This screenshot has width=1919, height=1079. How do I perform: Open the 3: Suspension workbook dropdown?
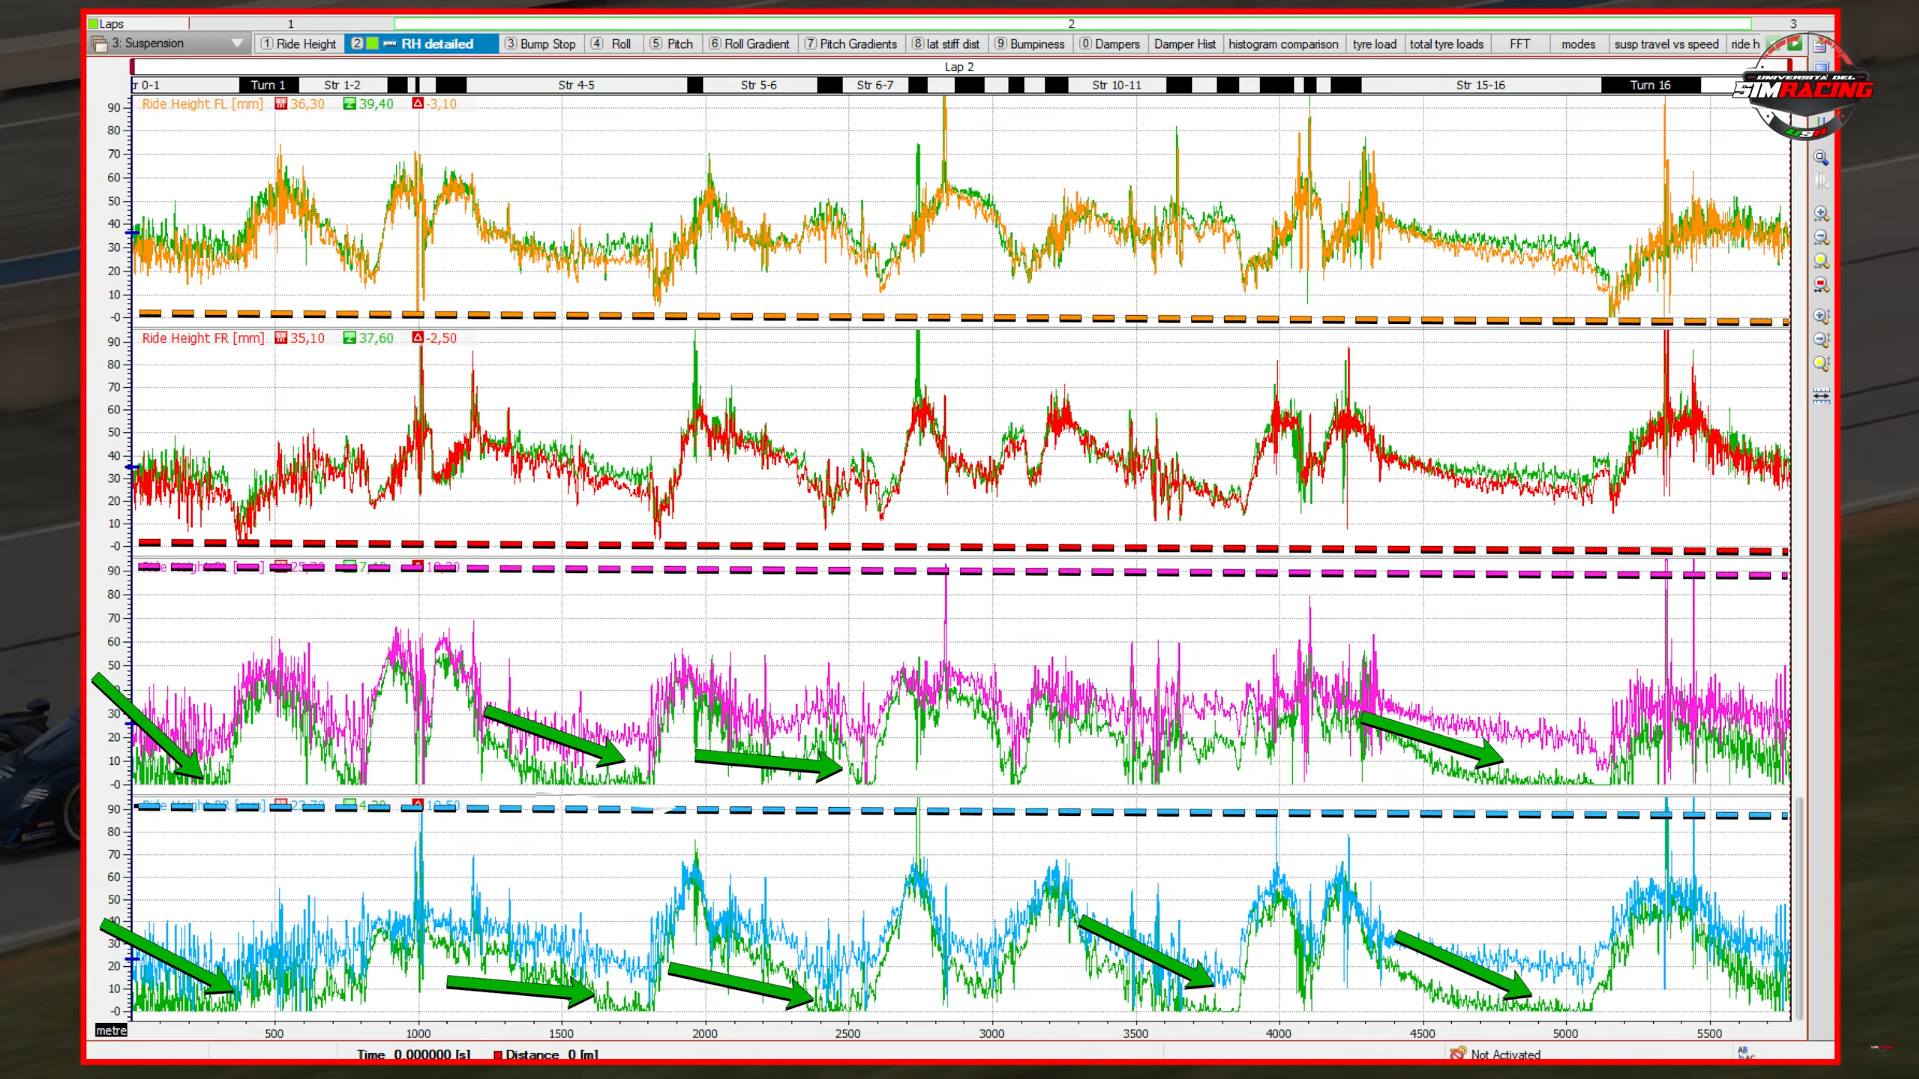237,44
